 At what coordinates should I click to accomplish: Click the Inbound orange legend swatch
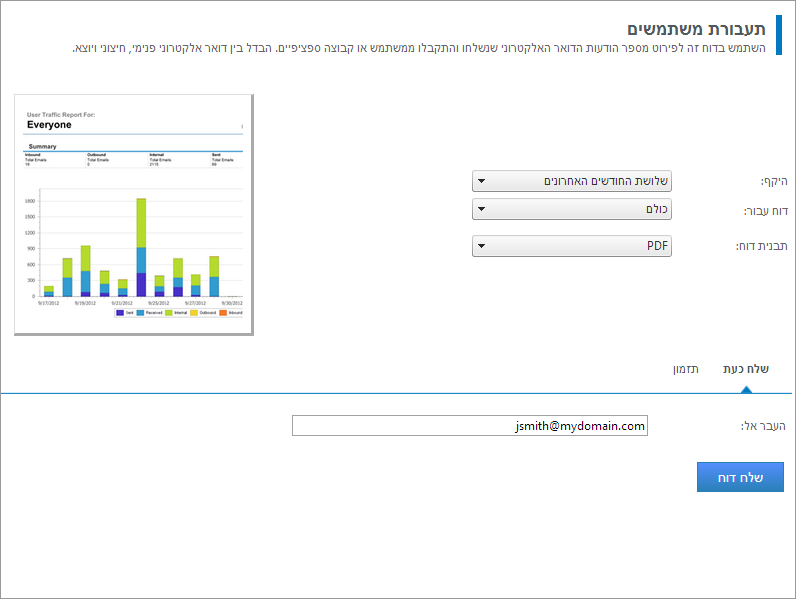click(x=222, y=313)
